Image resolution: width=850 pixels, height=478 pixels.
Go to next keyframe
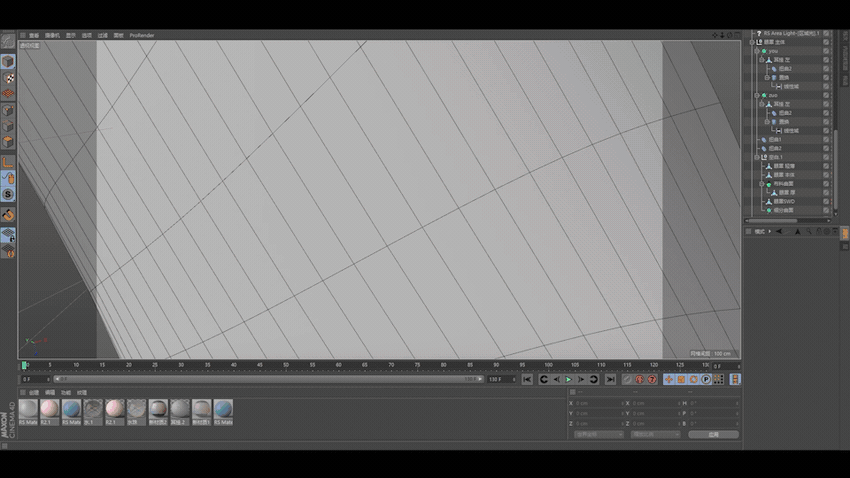coord(594,379)
